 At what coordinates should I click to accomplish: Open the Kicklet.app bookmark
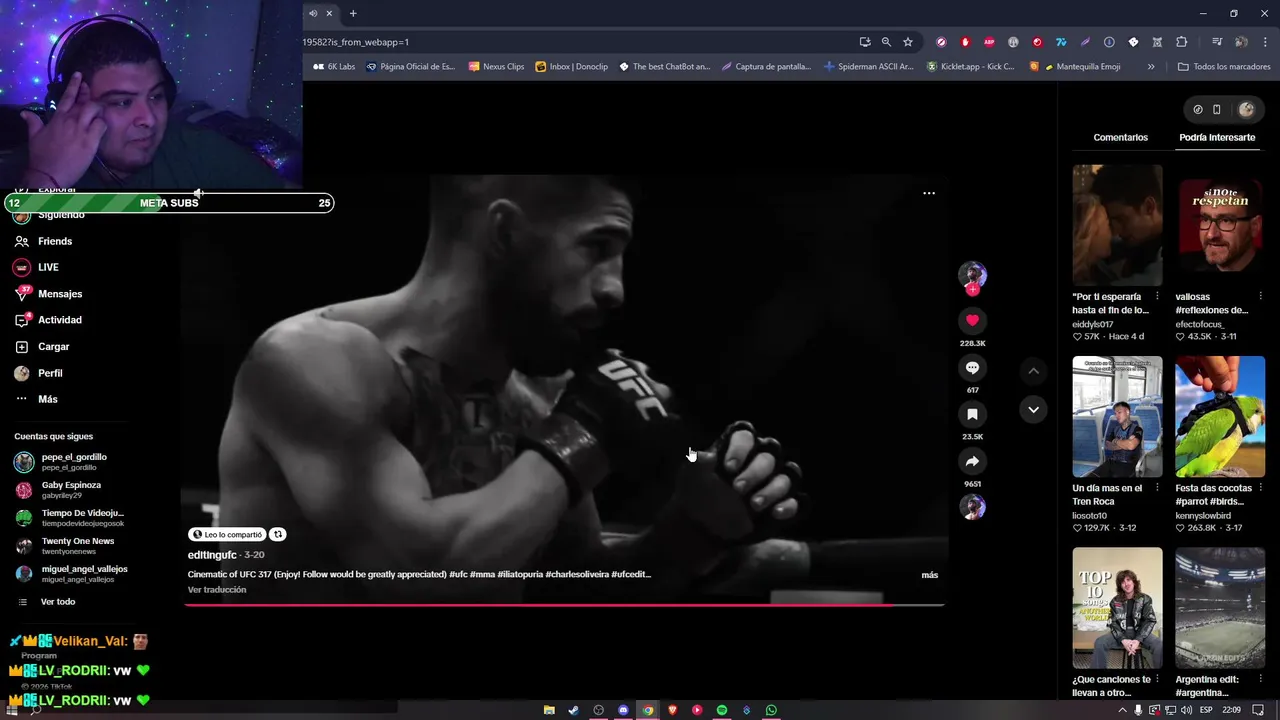(970, 67)
